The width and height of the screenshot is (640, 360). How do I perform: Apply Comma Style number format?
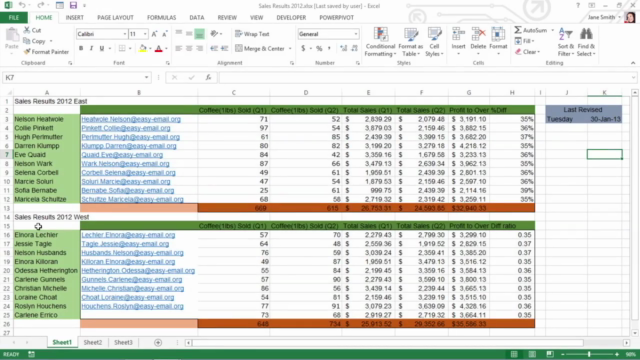pyautogui.click(x=329, y=49)
